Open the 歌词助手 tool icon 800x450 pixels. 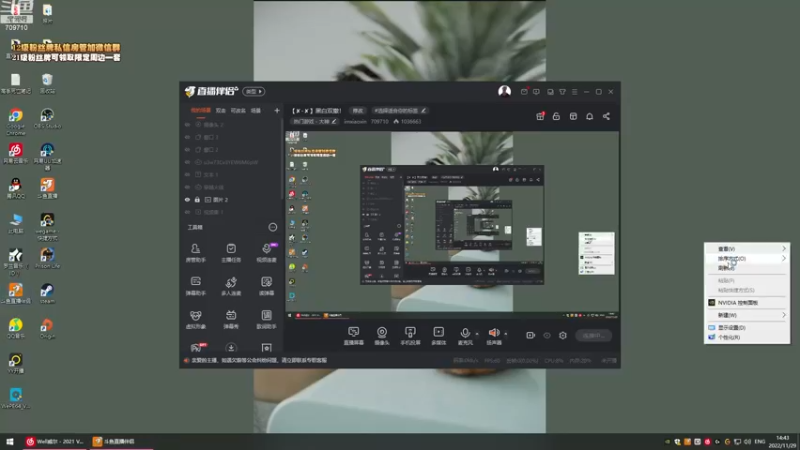[266, 319]
